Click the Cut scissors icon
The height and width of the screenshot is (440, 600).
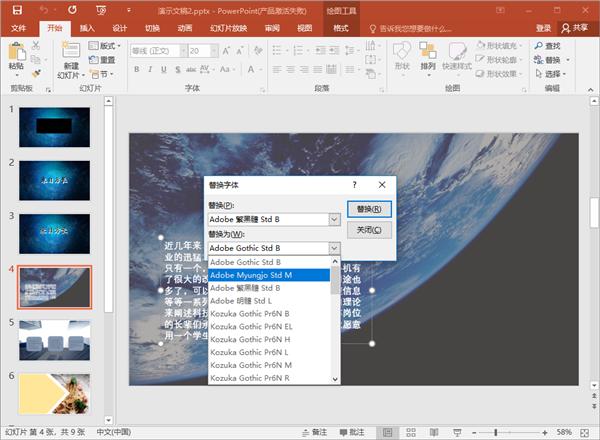36,46
